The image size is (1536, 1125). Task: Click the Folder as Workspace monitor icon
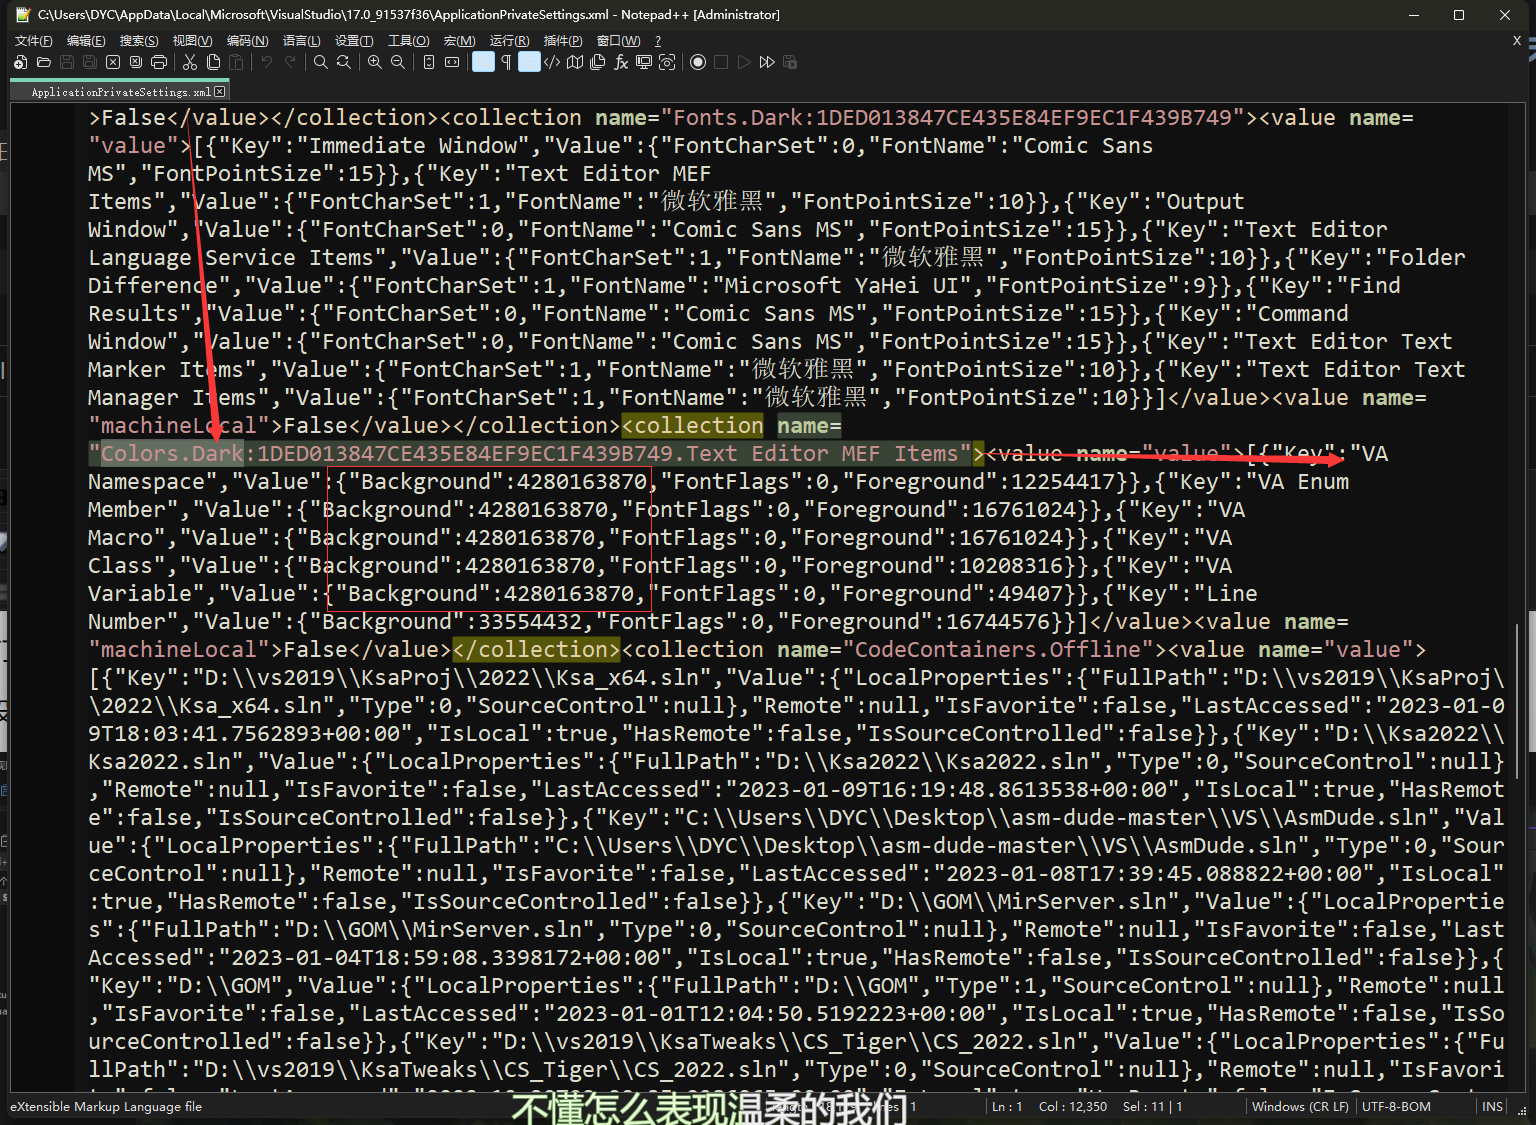pyautogui.click(x=643, y=62)
